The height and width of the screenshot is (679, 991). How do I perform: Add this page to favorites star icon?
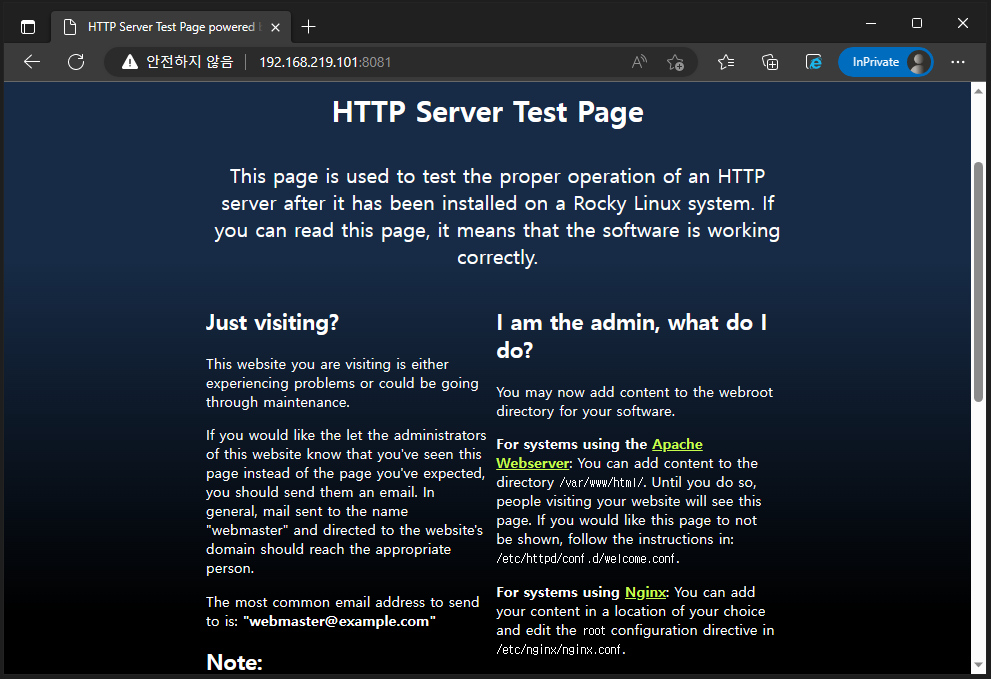pyautogui.click(x=675, y=62)
